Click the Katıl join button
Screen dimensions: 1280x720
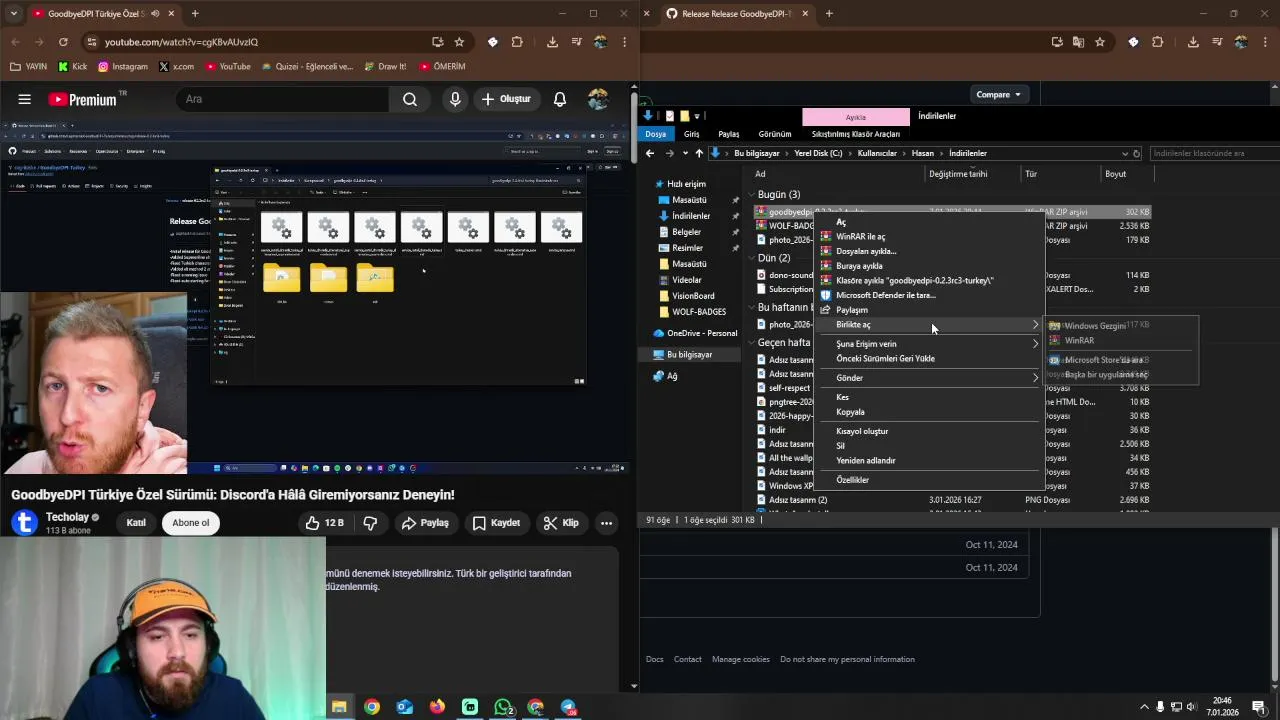(x=136, y=523)
